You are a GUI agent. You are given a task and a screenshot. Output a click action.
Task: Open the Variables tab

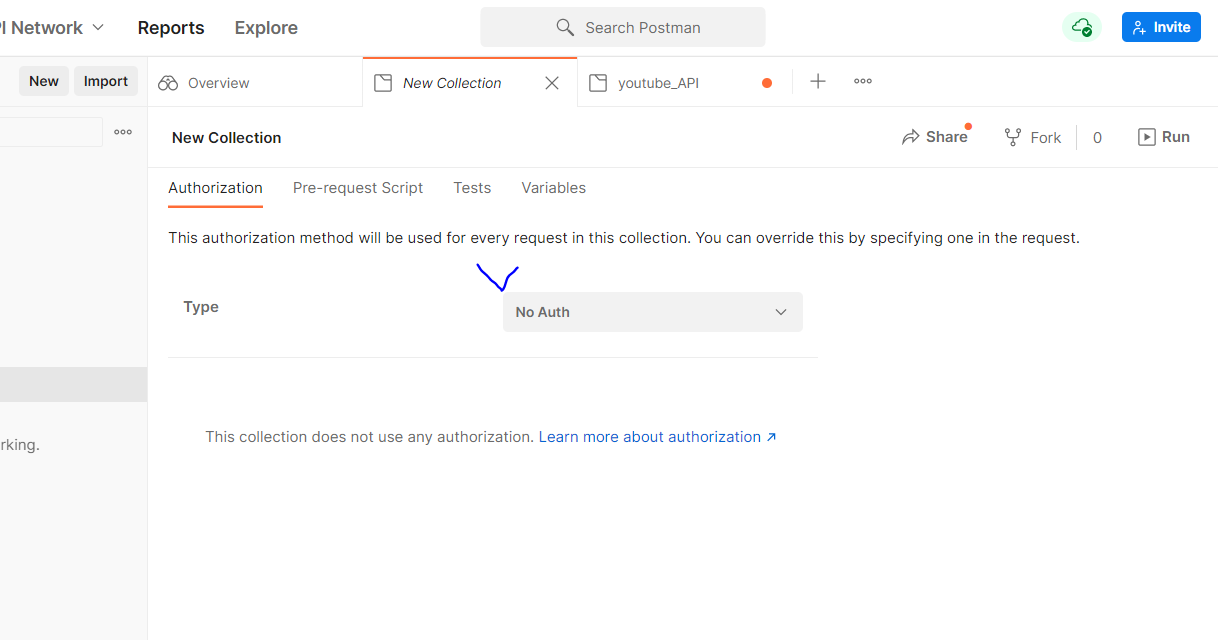pyautogui.click(x=554, y=188)
